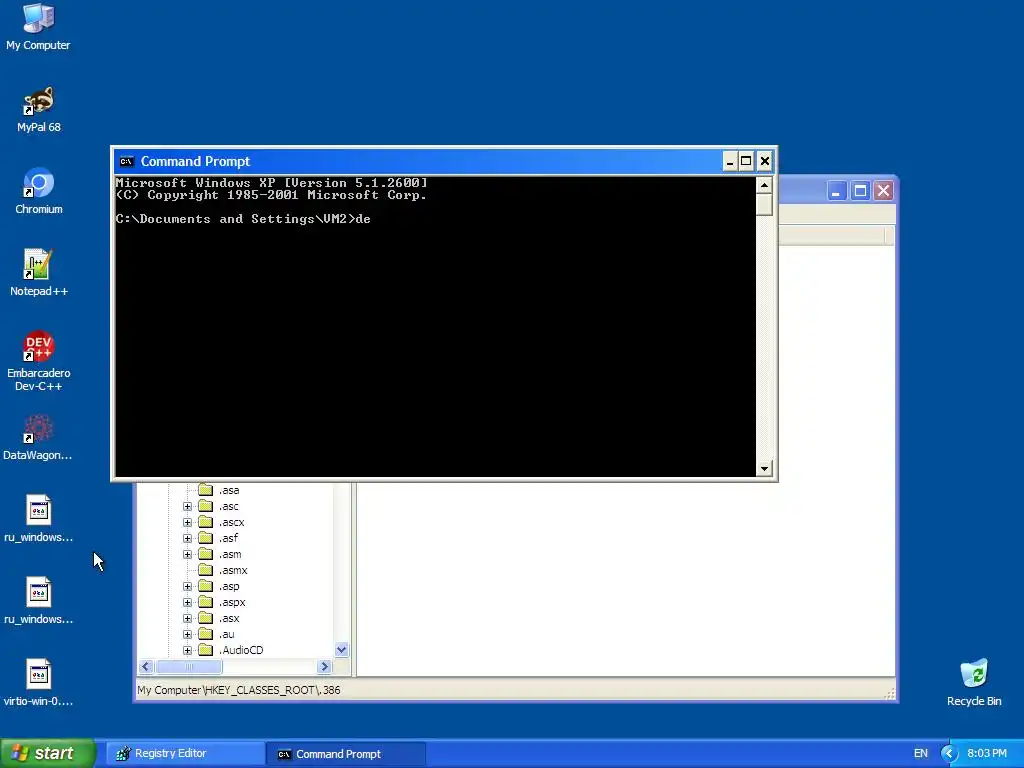Viewport: 1024px width, 768px height.
Task: Expand the .asc key
Action: [187, 506]
